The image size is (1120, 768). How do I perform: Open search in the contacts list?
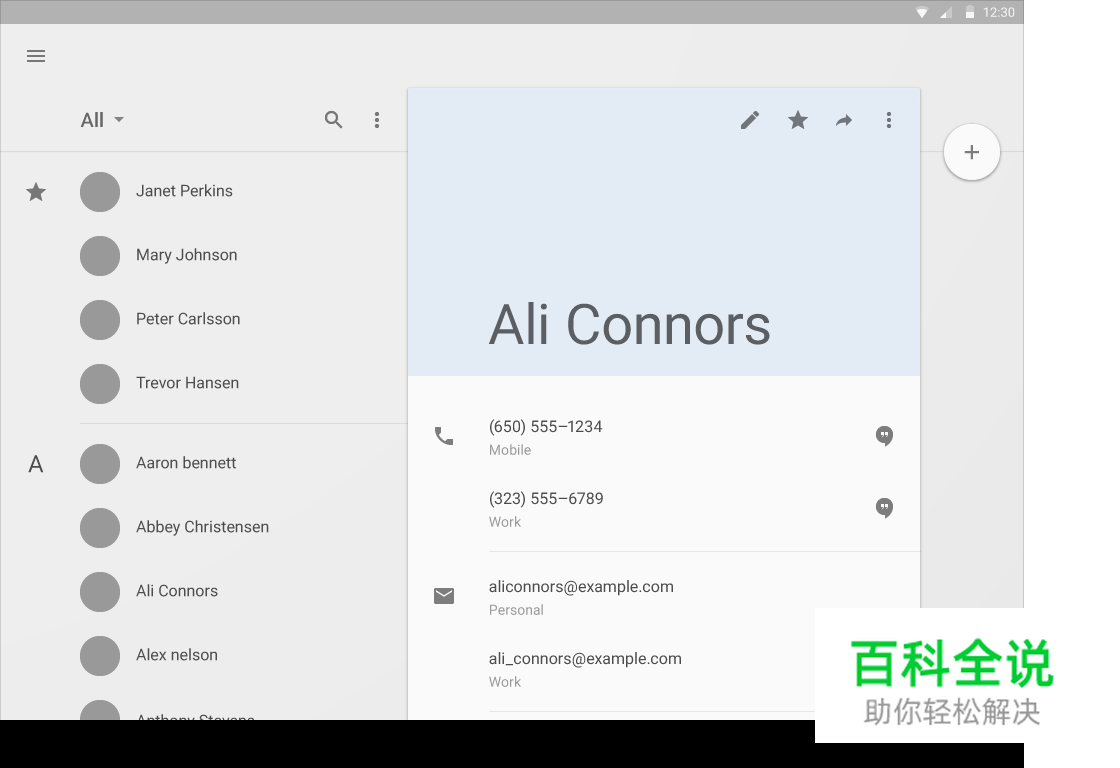click(x=334, y=119)
